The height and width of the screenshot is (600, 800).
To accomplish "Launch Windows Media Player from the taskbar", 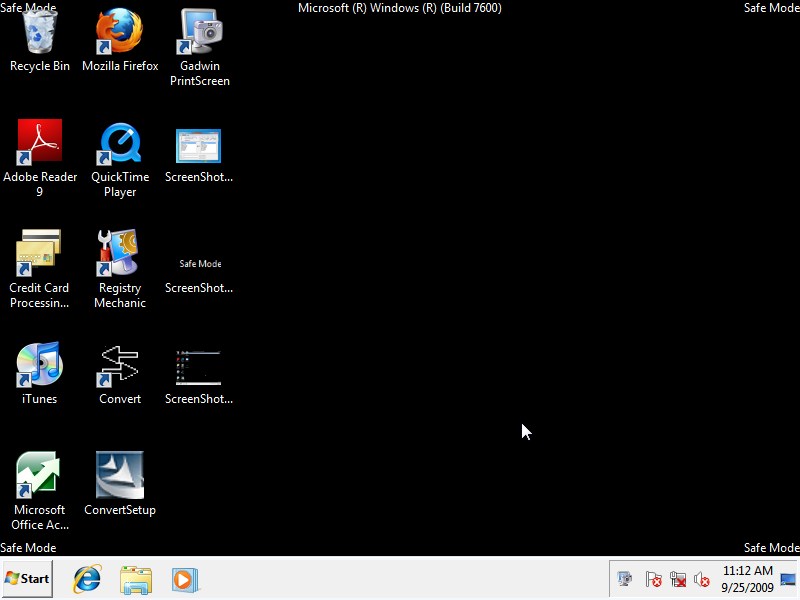I will 185,579.
